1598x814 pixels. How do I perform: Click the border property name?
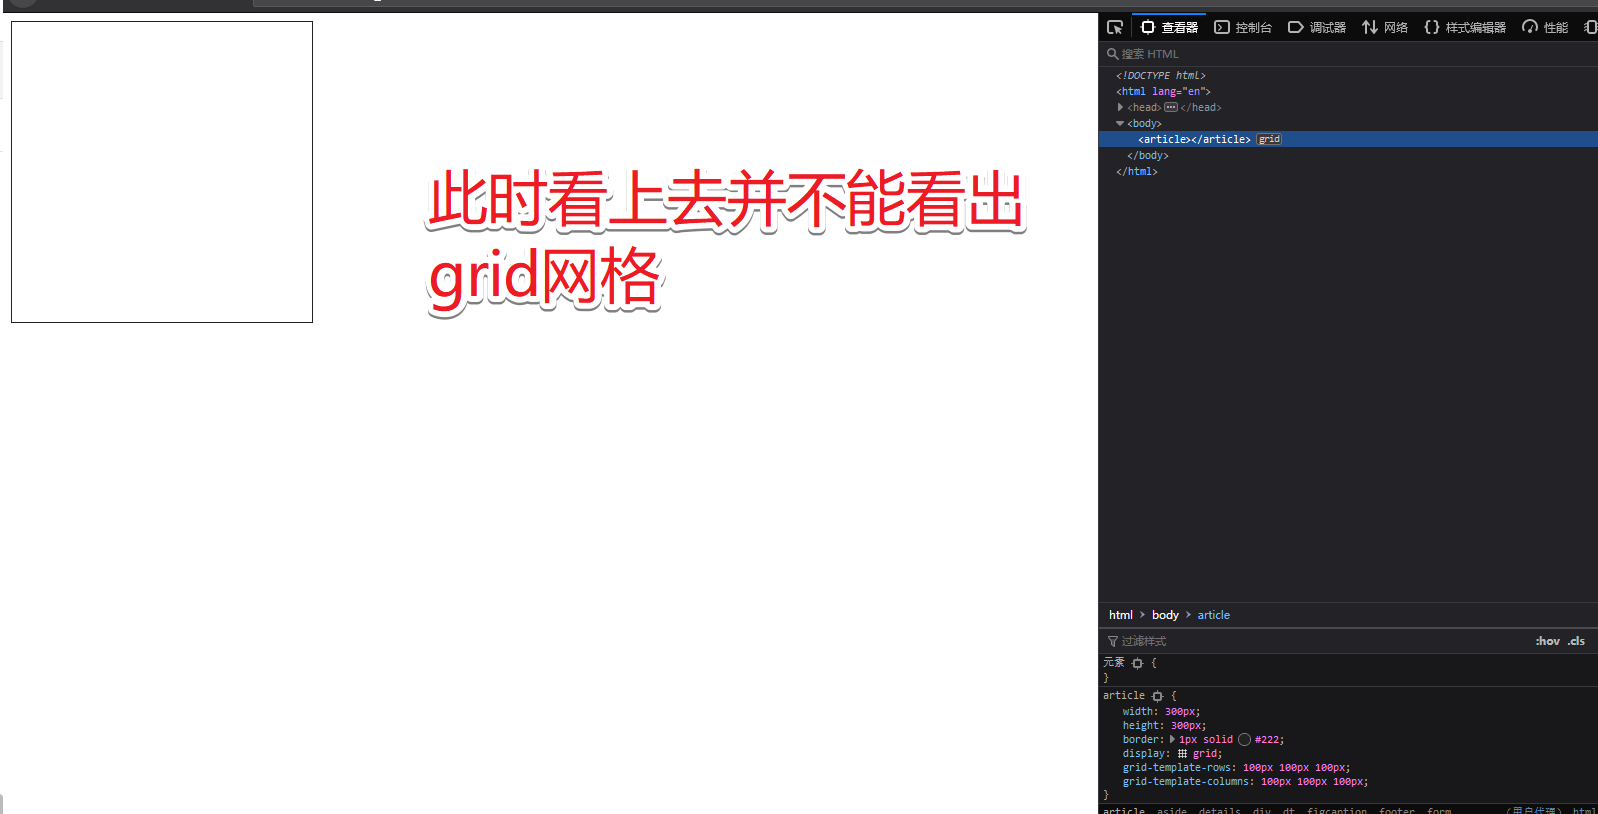1141,740
